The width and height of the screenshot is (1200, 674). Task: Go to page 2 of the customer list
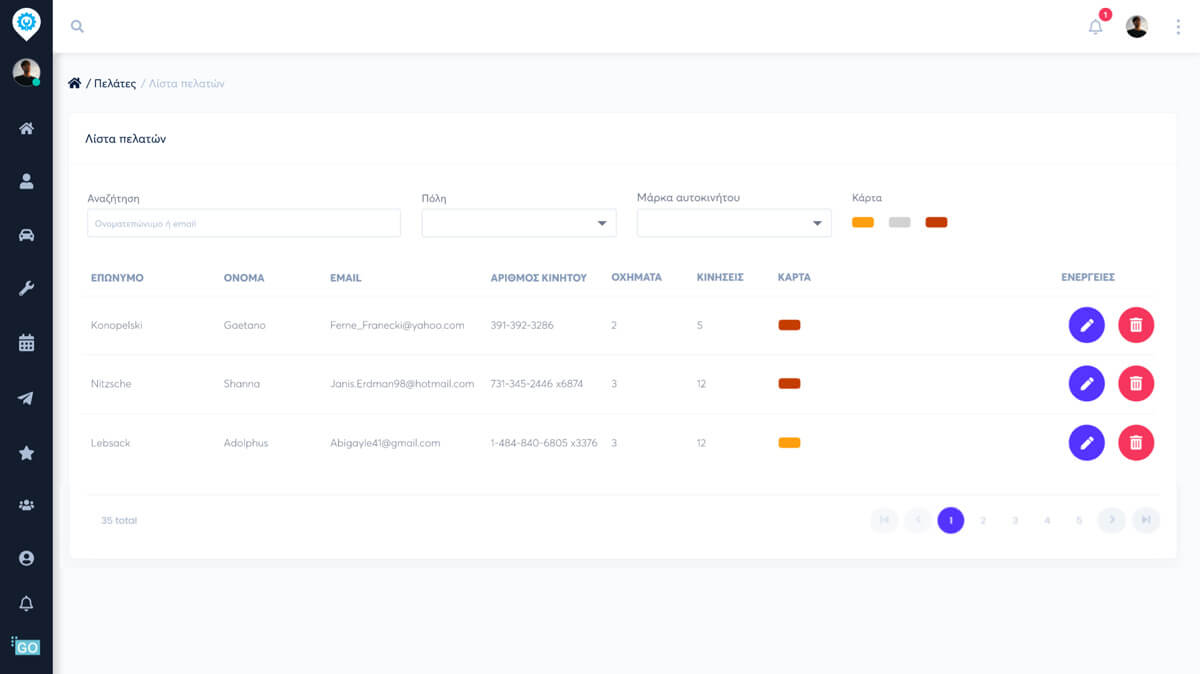[983, 520]
